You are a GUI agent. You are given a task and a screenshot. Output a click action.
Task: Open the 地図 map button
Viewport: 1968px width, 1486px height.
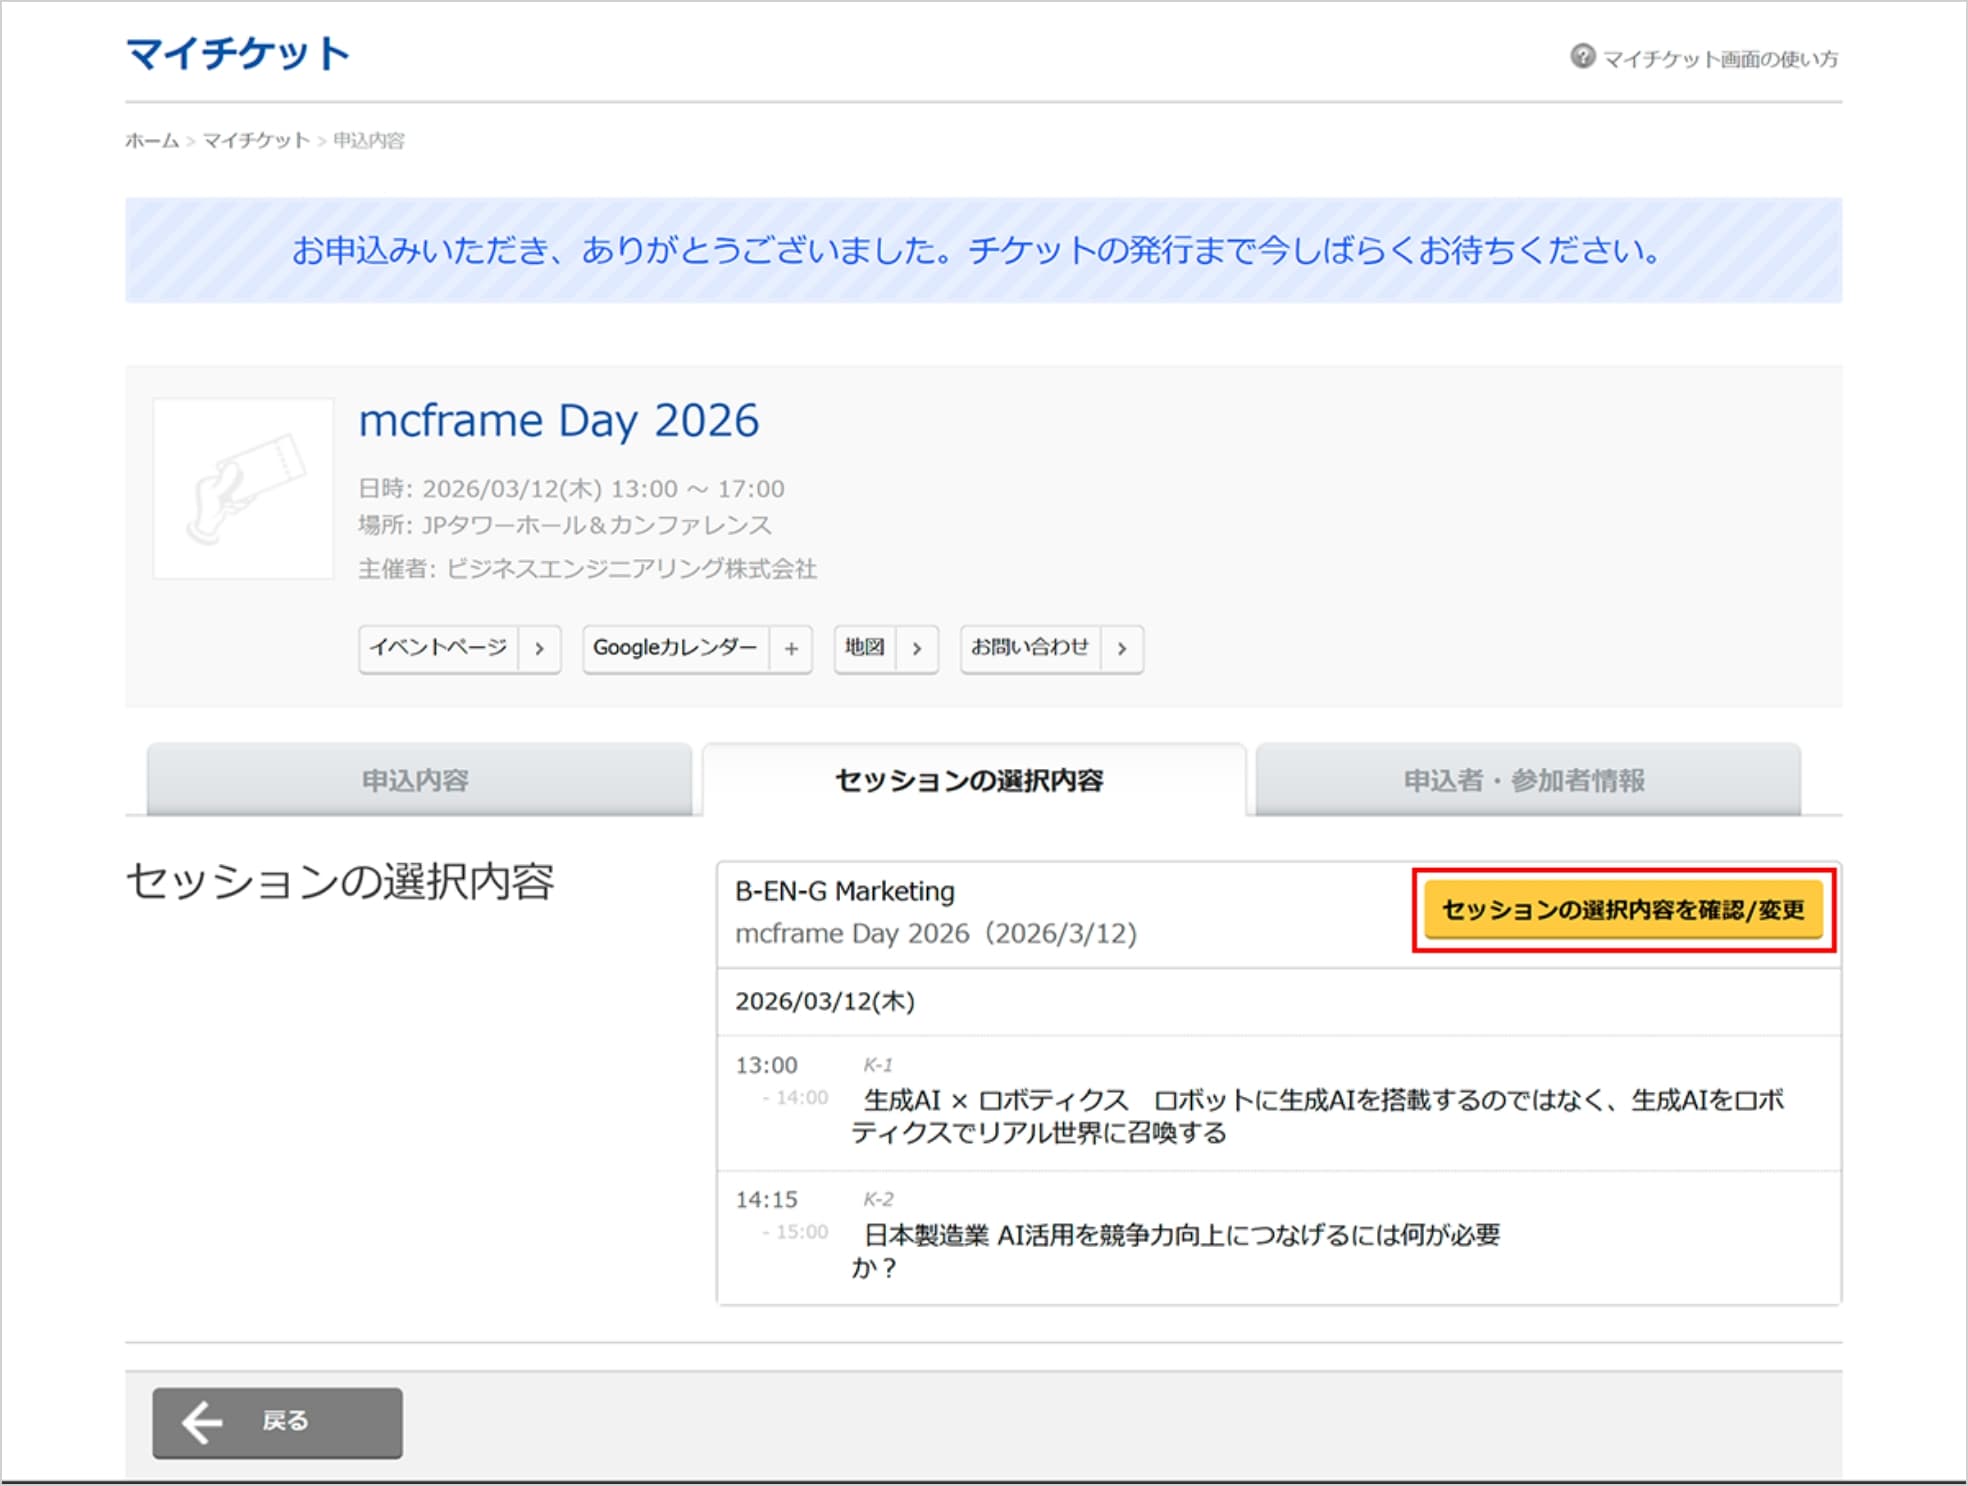[865, 648]
